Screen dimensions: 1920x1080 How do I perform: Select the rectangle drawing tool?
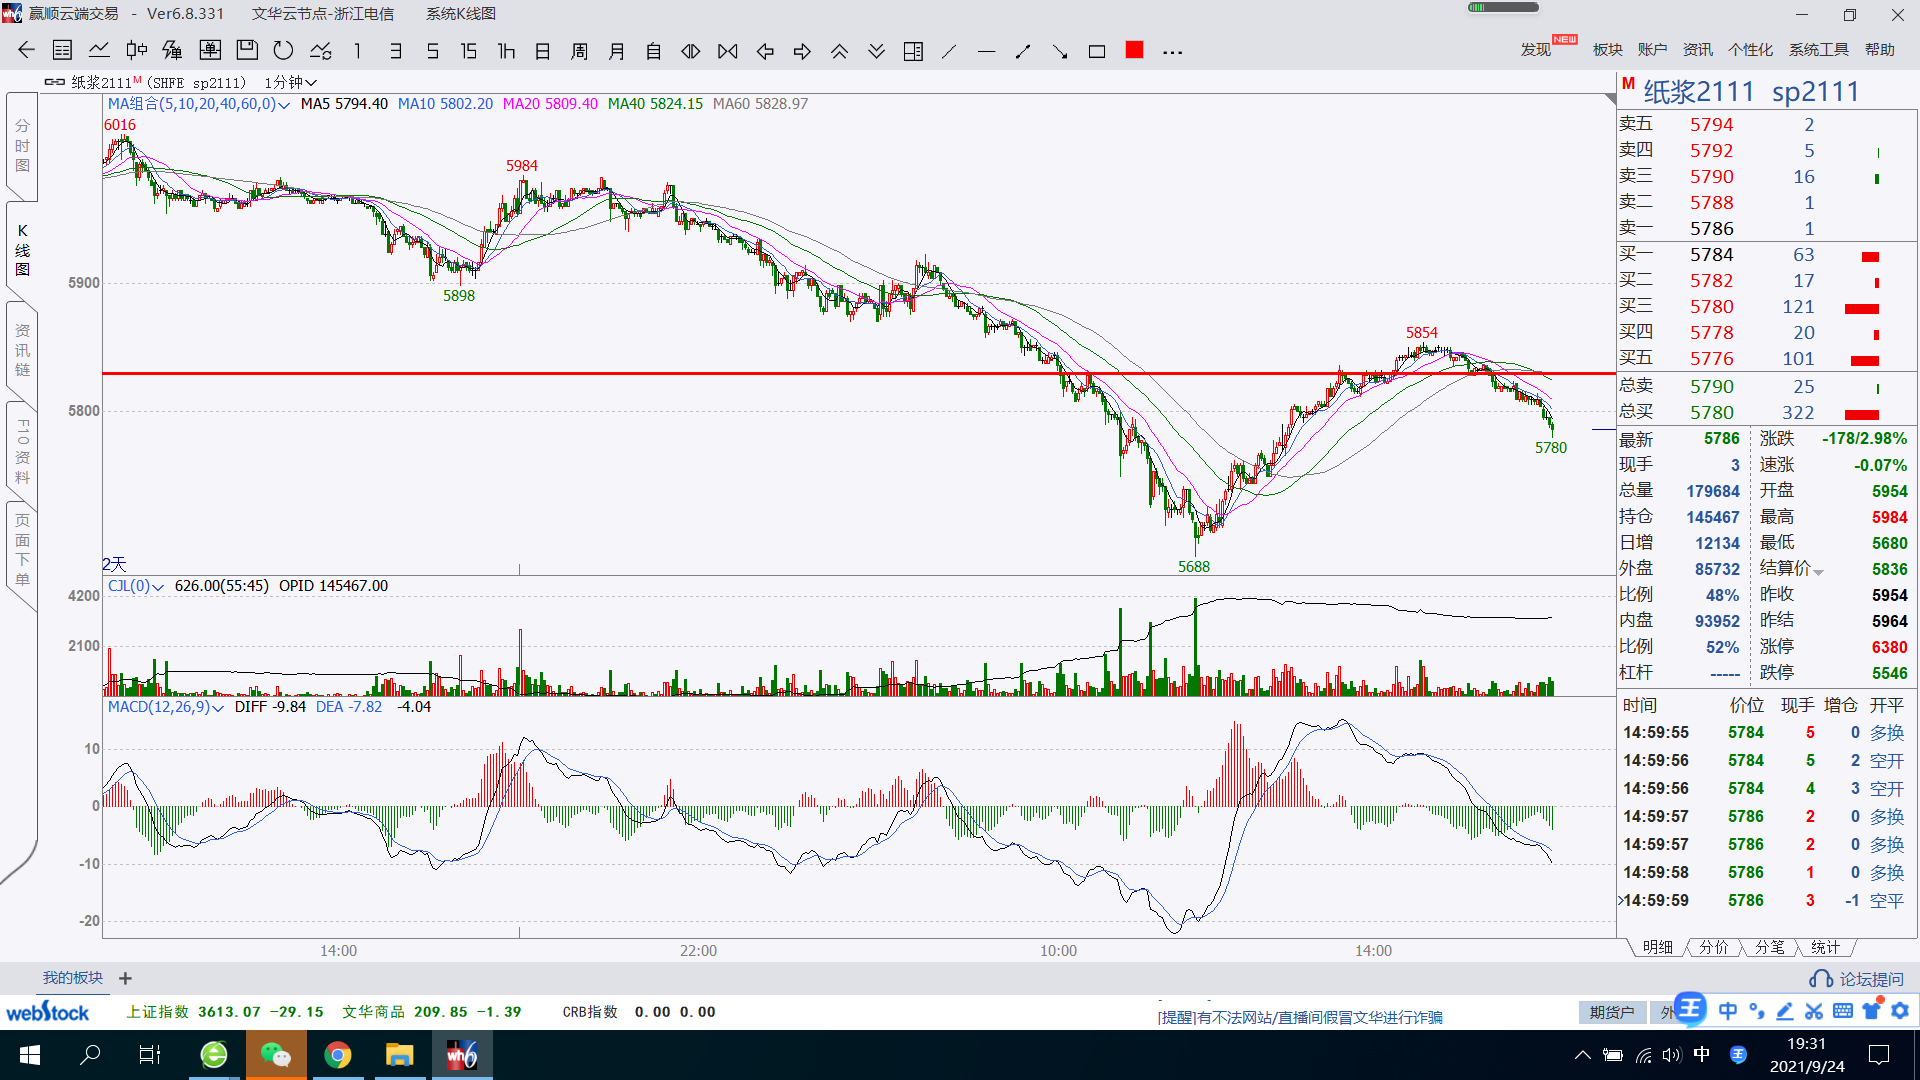point(1097,51)
